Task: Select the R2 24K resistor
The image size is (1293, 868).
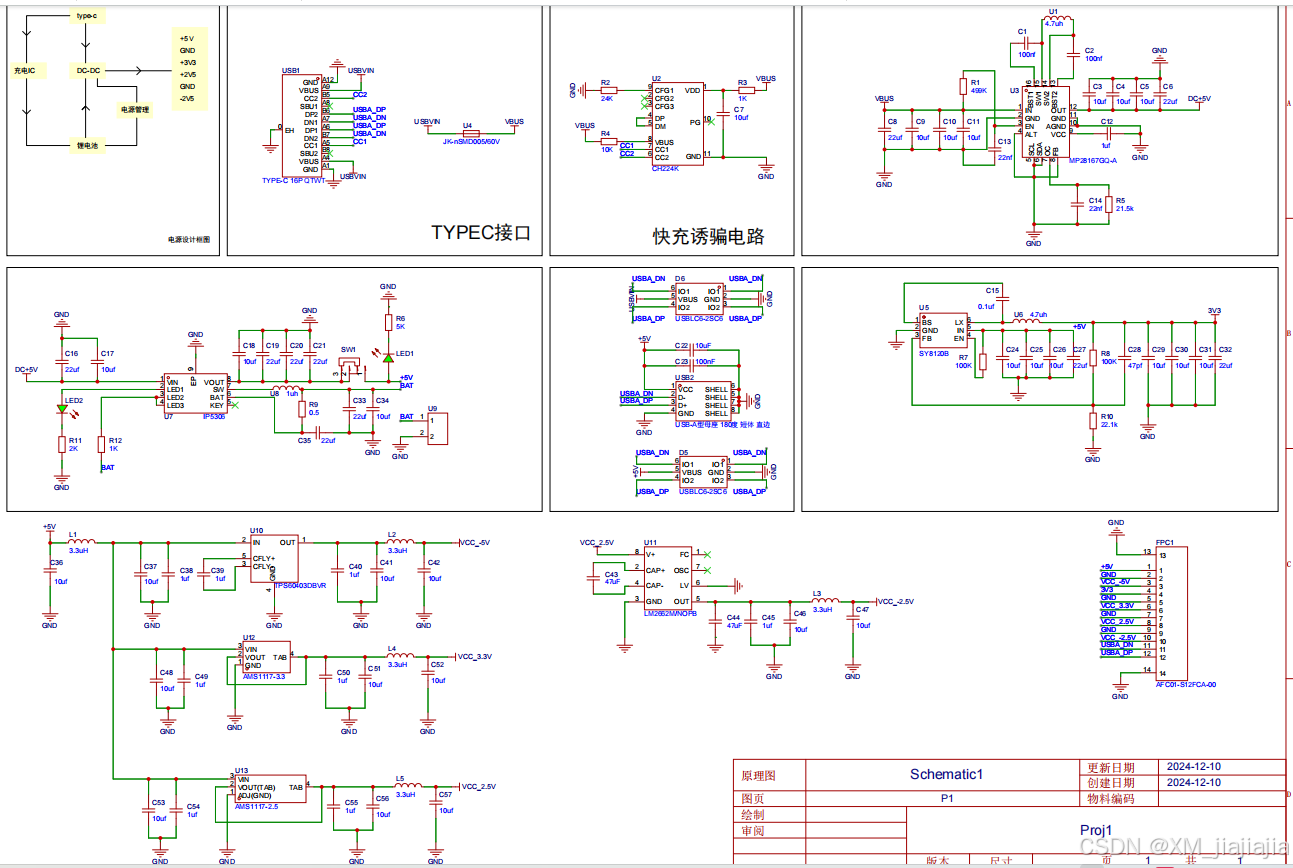Action: click(x=607, y=90)
